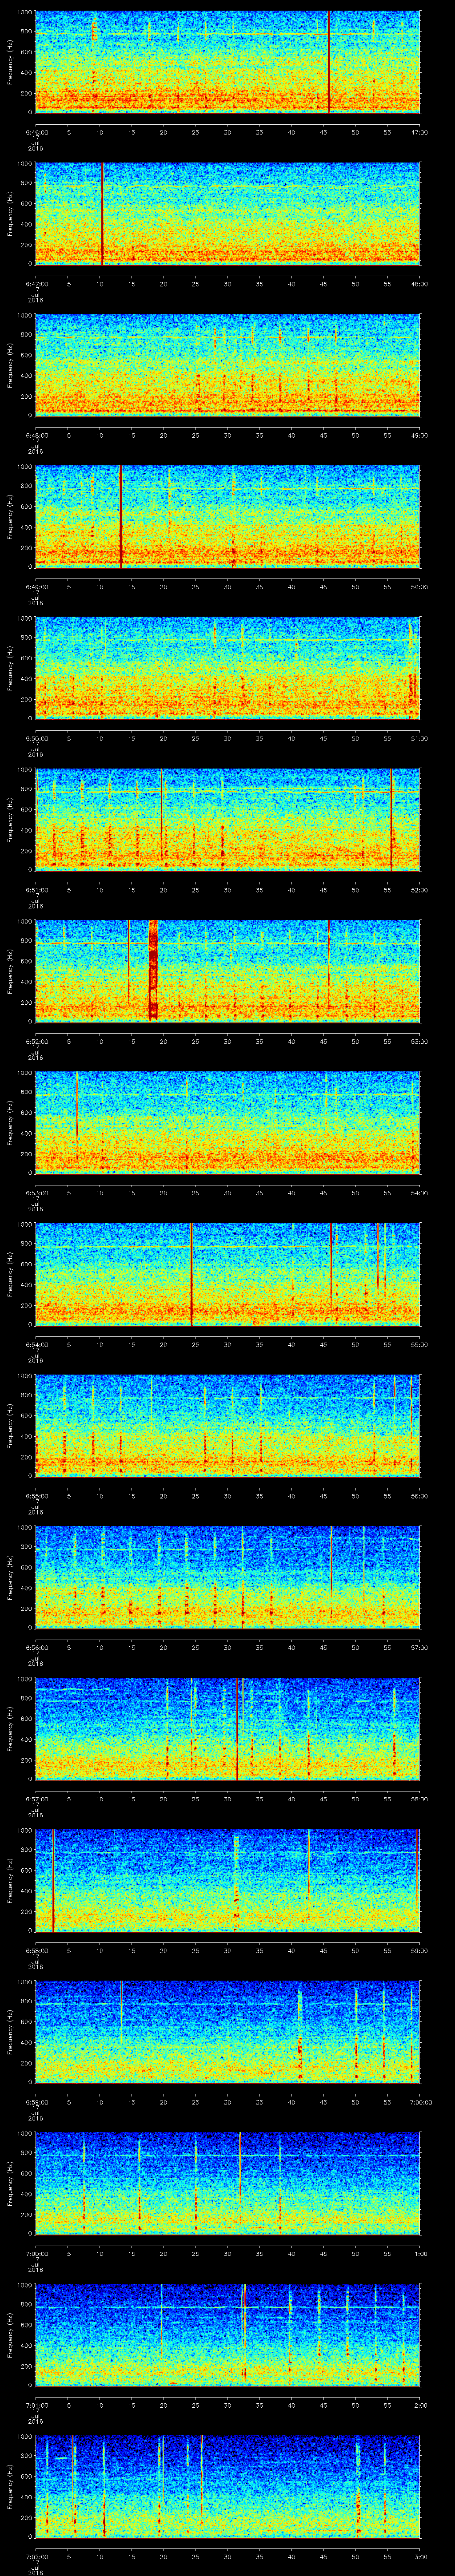Click the 6:52:00 time axis label
This screenshot has width=455, height=2576.
click(x=36, y=1041)
